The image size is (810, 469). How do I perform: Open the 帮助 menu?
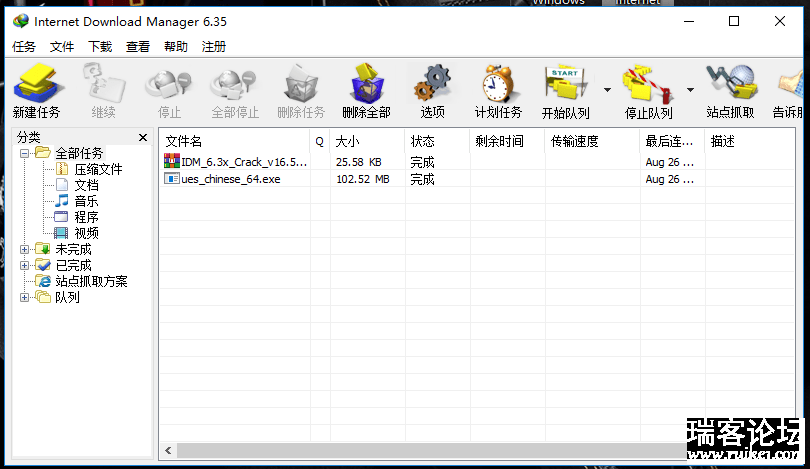tap(176, 47)
